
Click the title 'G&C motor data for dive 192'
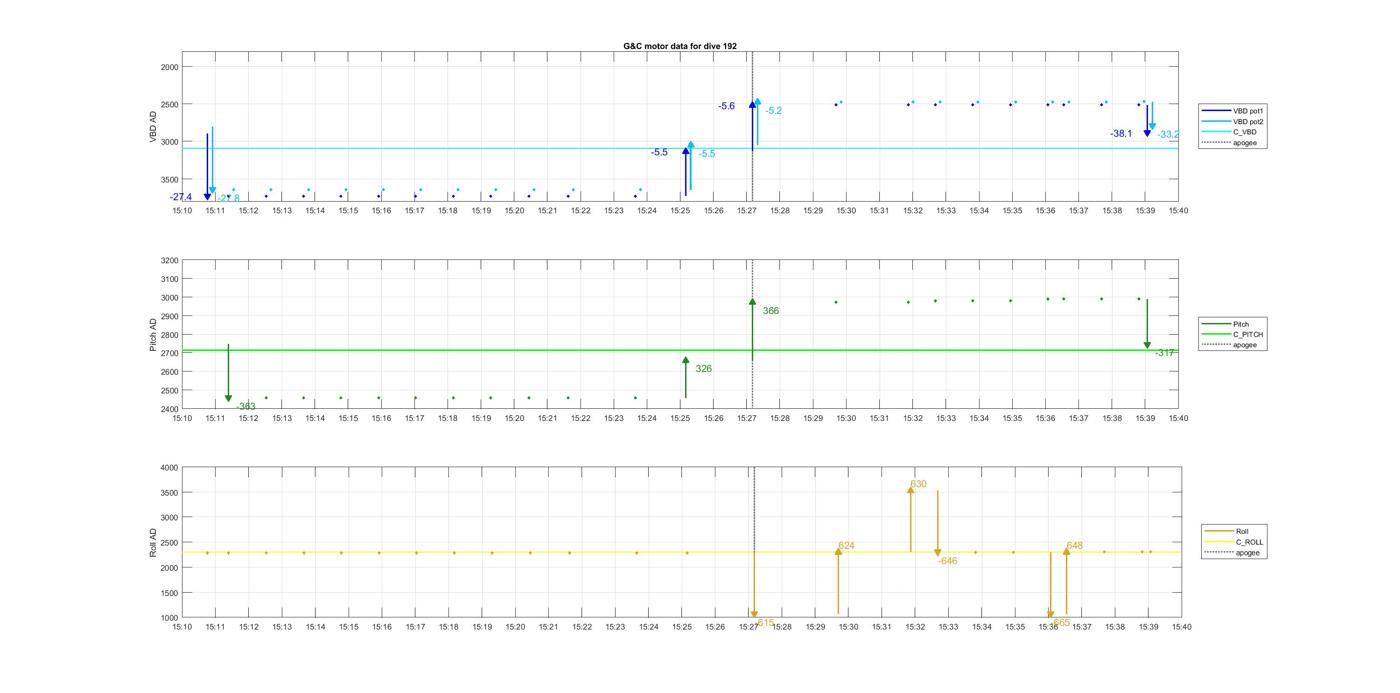click(x=680, y=46)
